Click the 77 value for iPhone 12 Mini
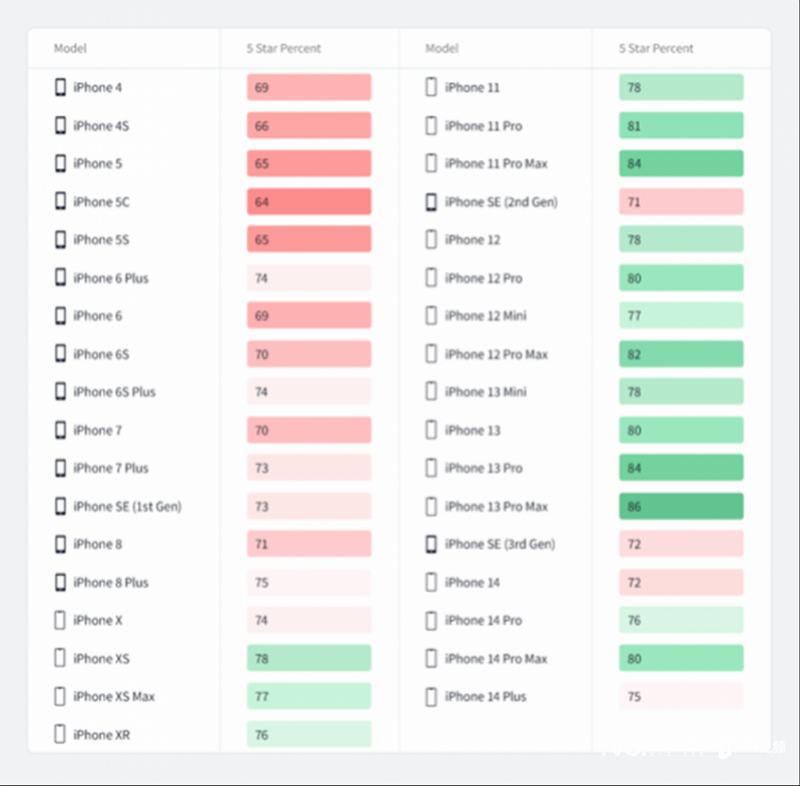 click(634, 316)
